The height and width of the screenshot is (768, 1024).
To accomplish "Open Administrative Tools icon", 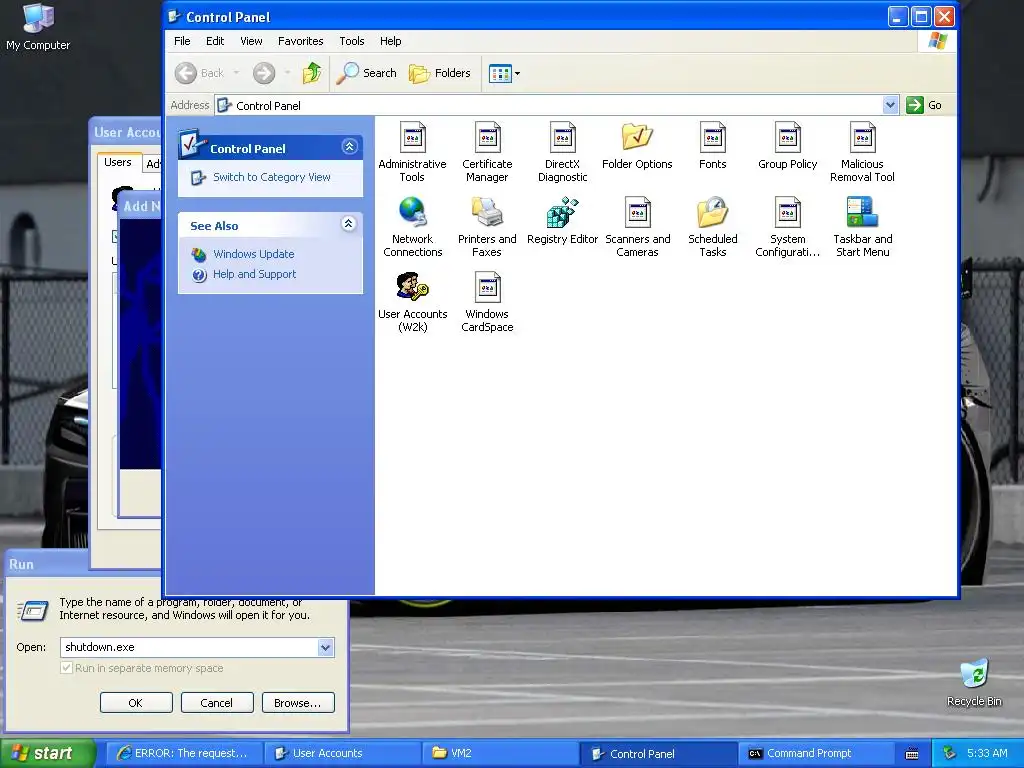I will click(x=412, y=152).
